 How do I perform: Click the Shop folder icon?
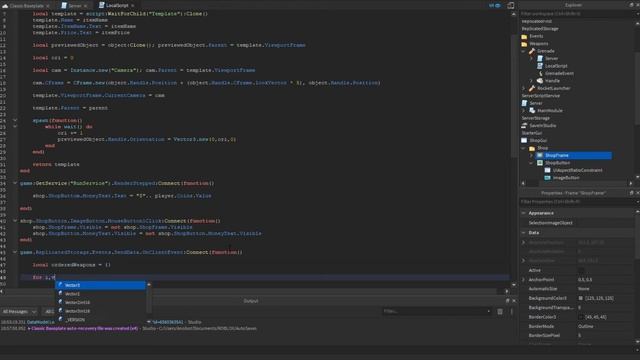pos(532,148)
